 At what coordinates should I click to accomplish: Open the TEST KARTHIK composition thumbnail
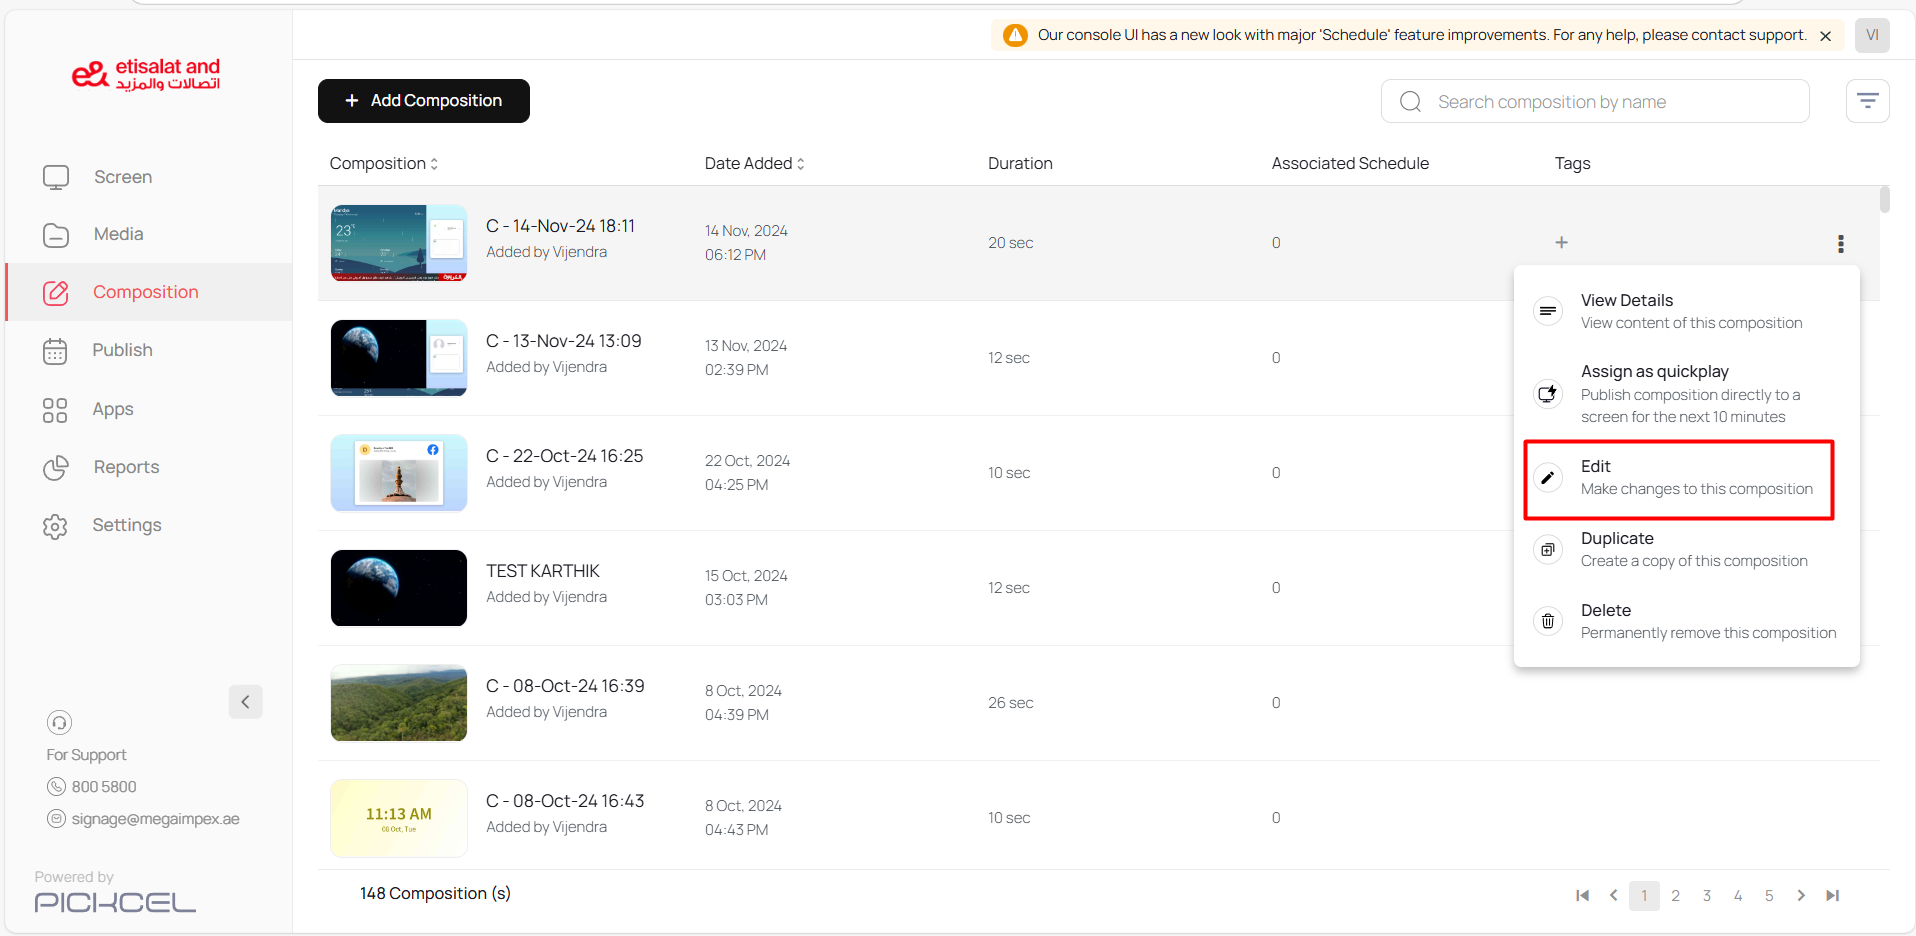(398, 588)
